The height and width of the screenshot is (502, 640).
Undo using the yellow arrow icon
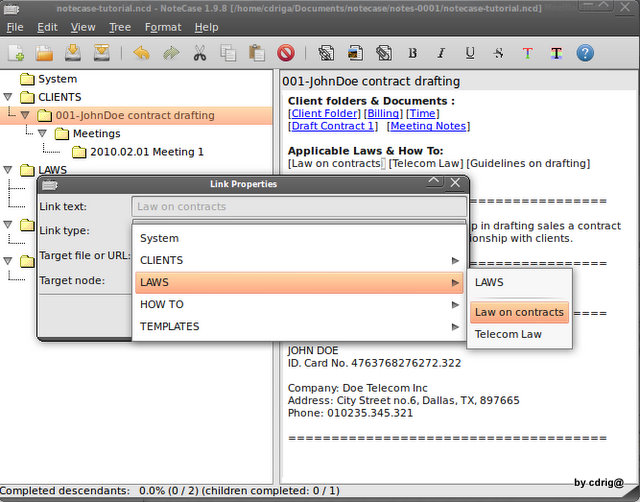pyautogui.click(x=141, y=53)
